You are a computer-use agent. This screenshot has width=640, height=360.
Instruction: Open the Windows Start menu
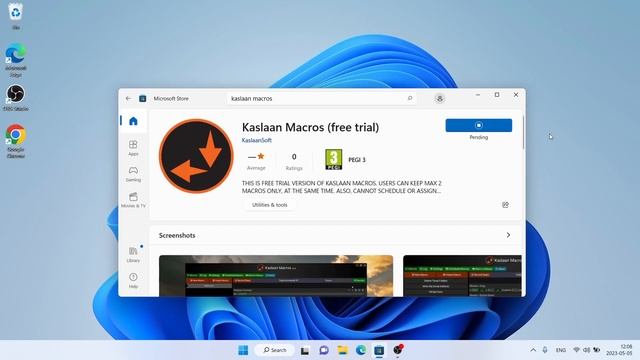243,350
